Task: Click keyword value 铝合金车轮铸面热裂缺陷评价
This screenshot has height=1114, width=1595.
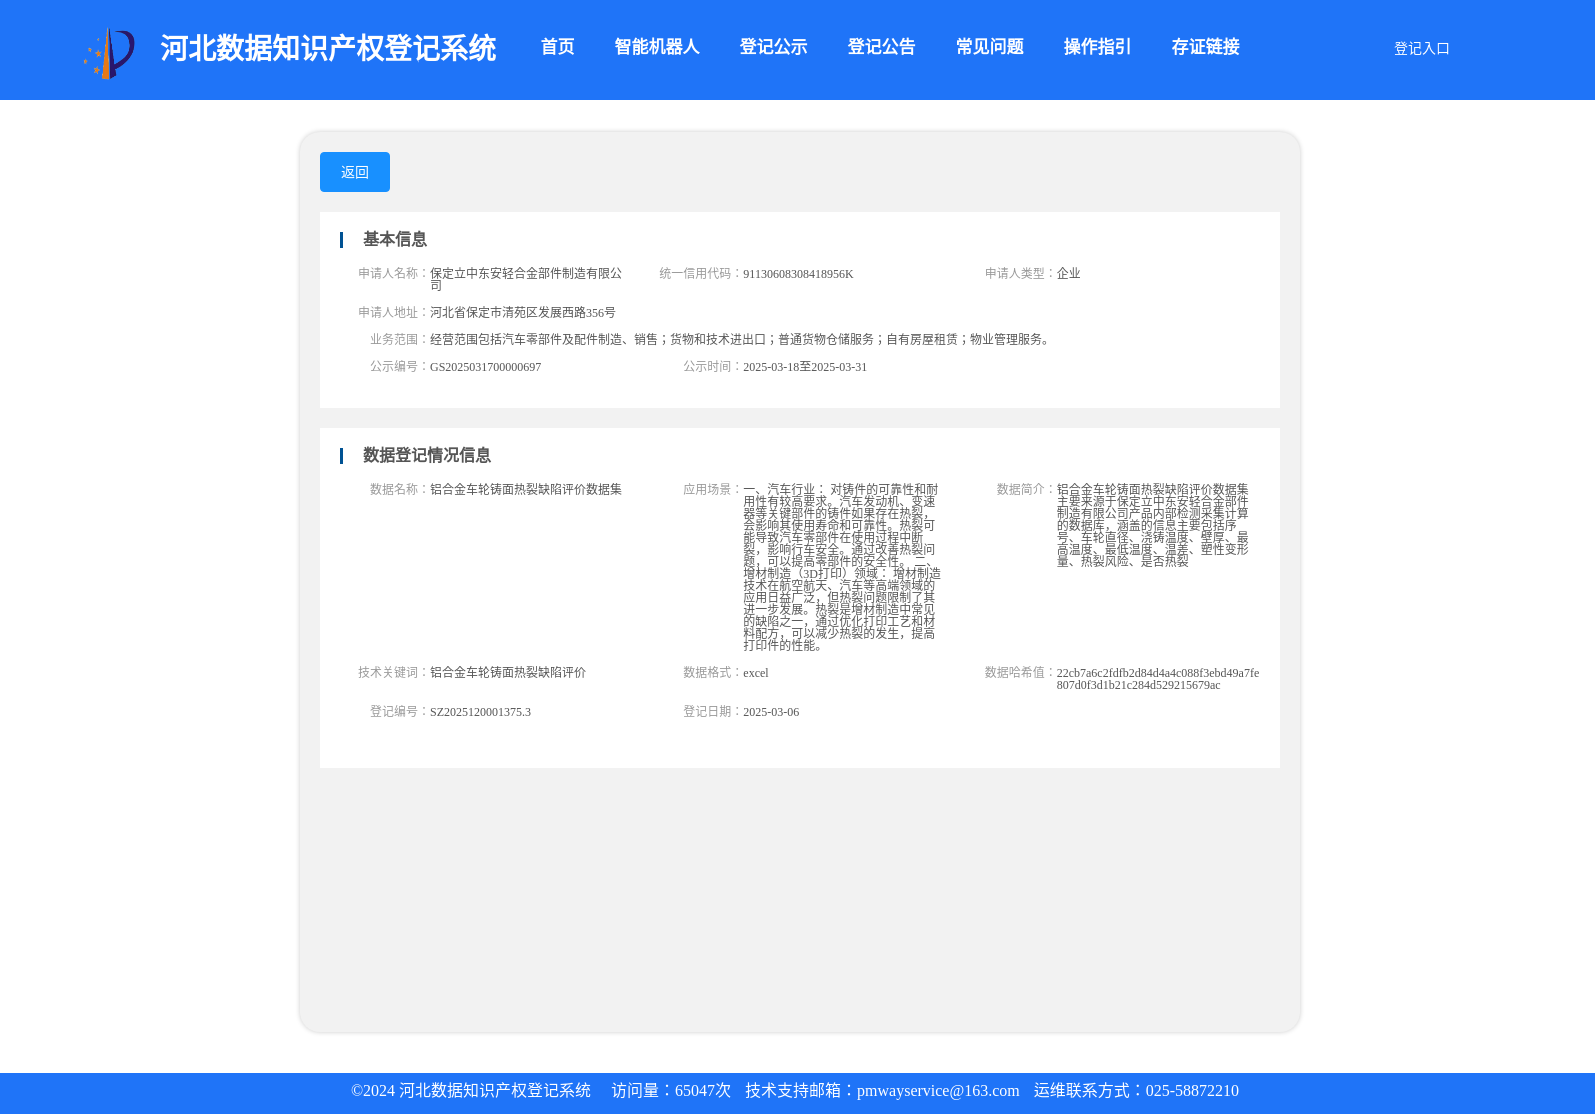Action: pyautogui.click(x=508, y=673)
